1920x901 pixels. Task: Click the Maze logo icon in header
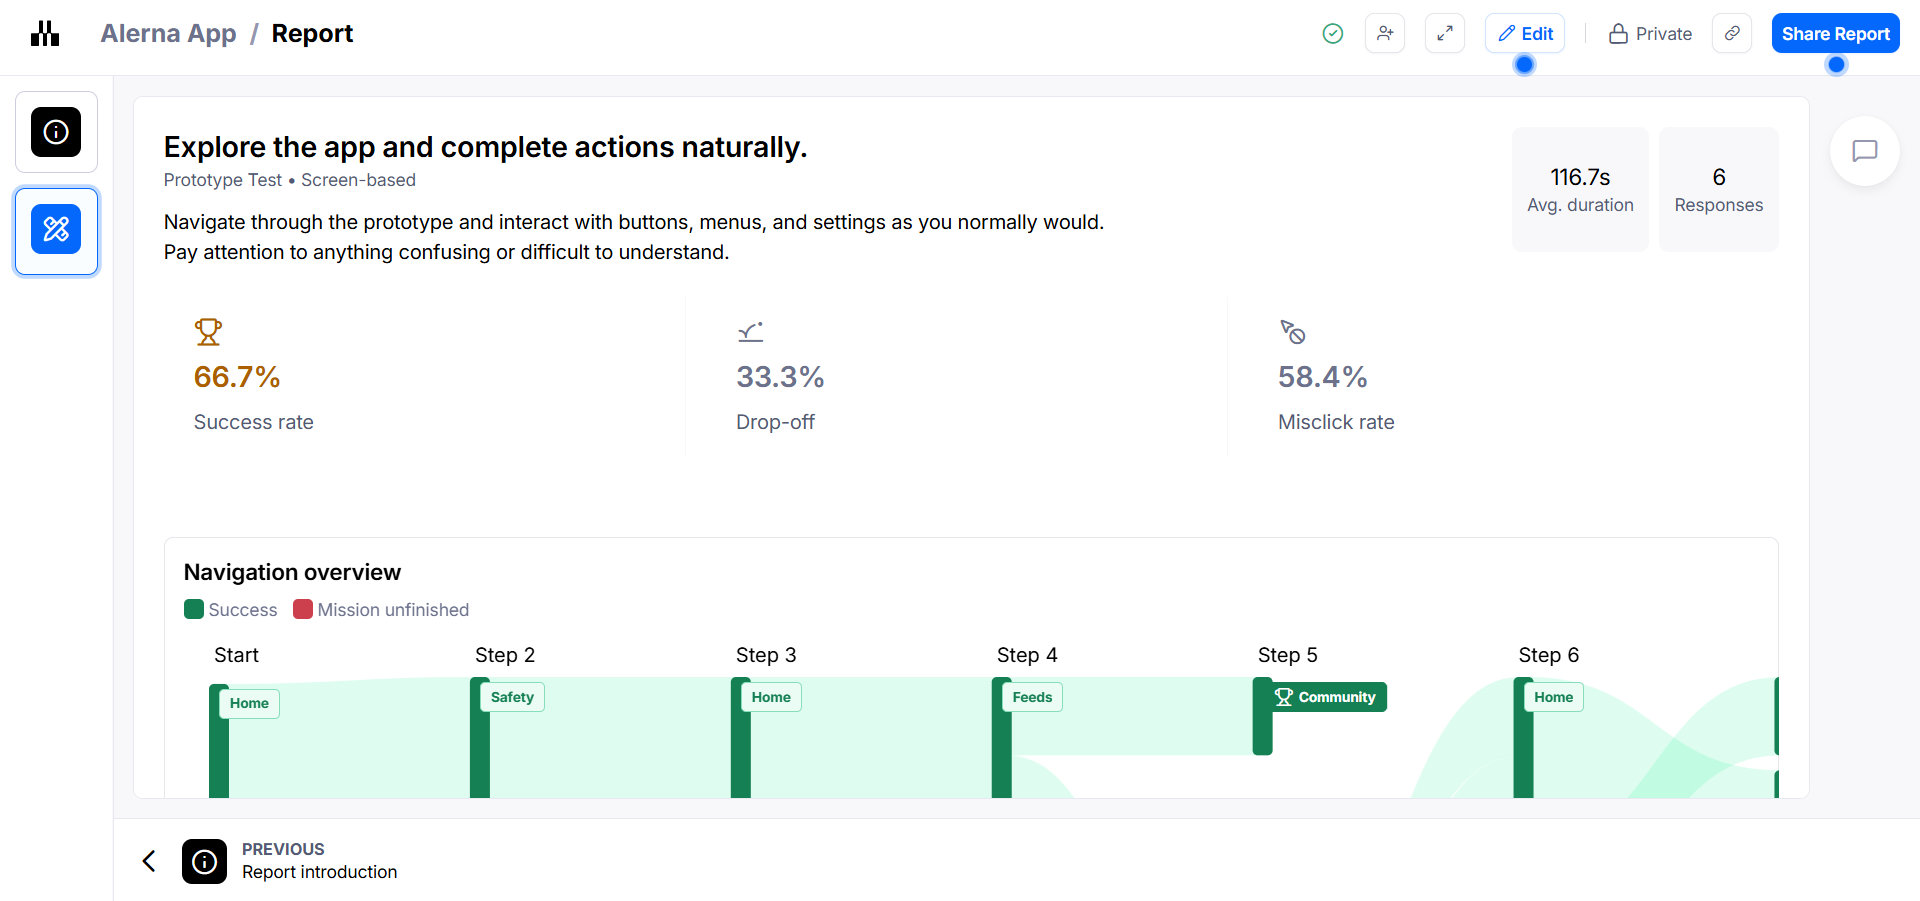(45, 33)
